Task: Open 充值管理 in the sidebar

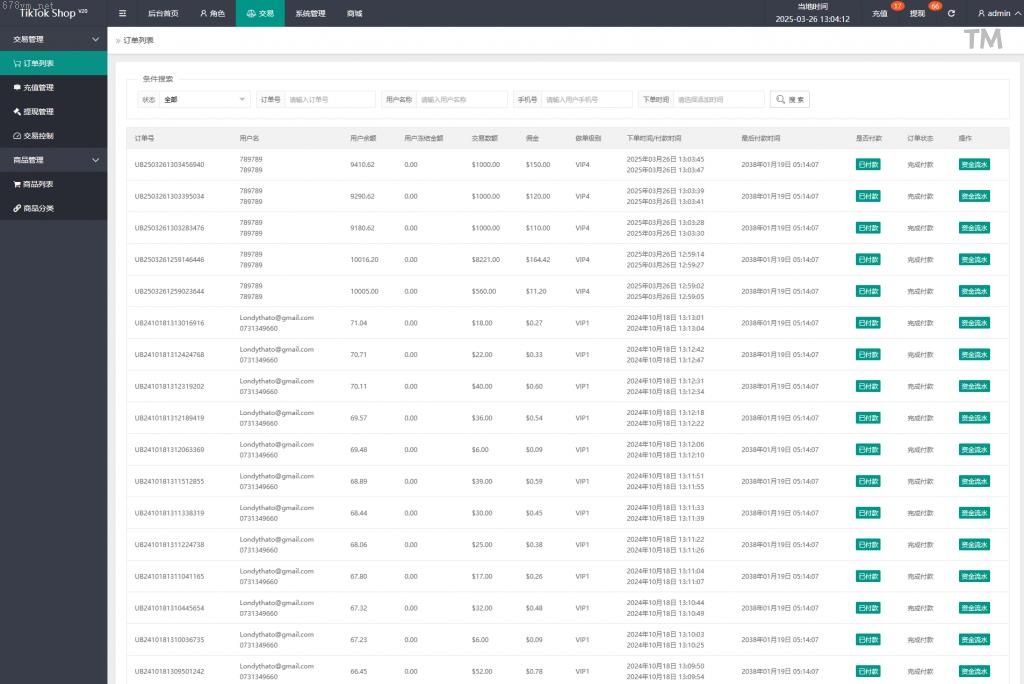Action: click(x=38, y=87)
